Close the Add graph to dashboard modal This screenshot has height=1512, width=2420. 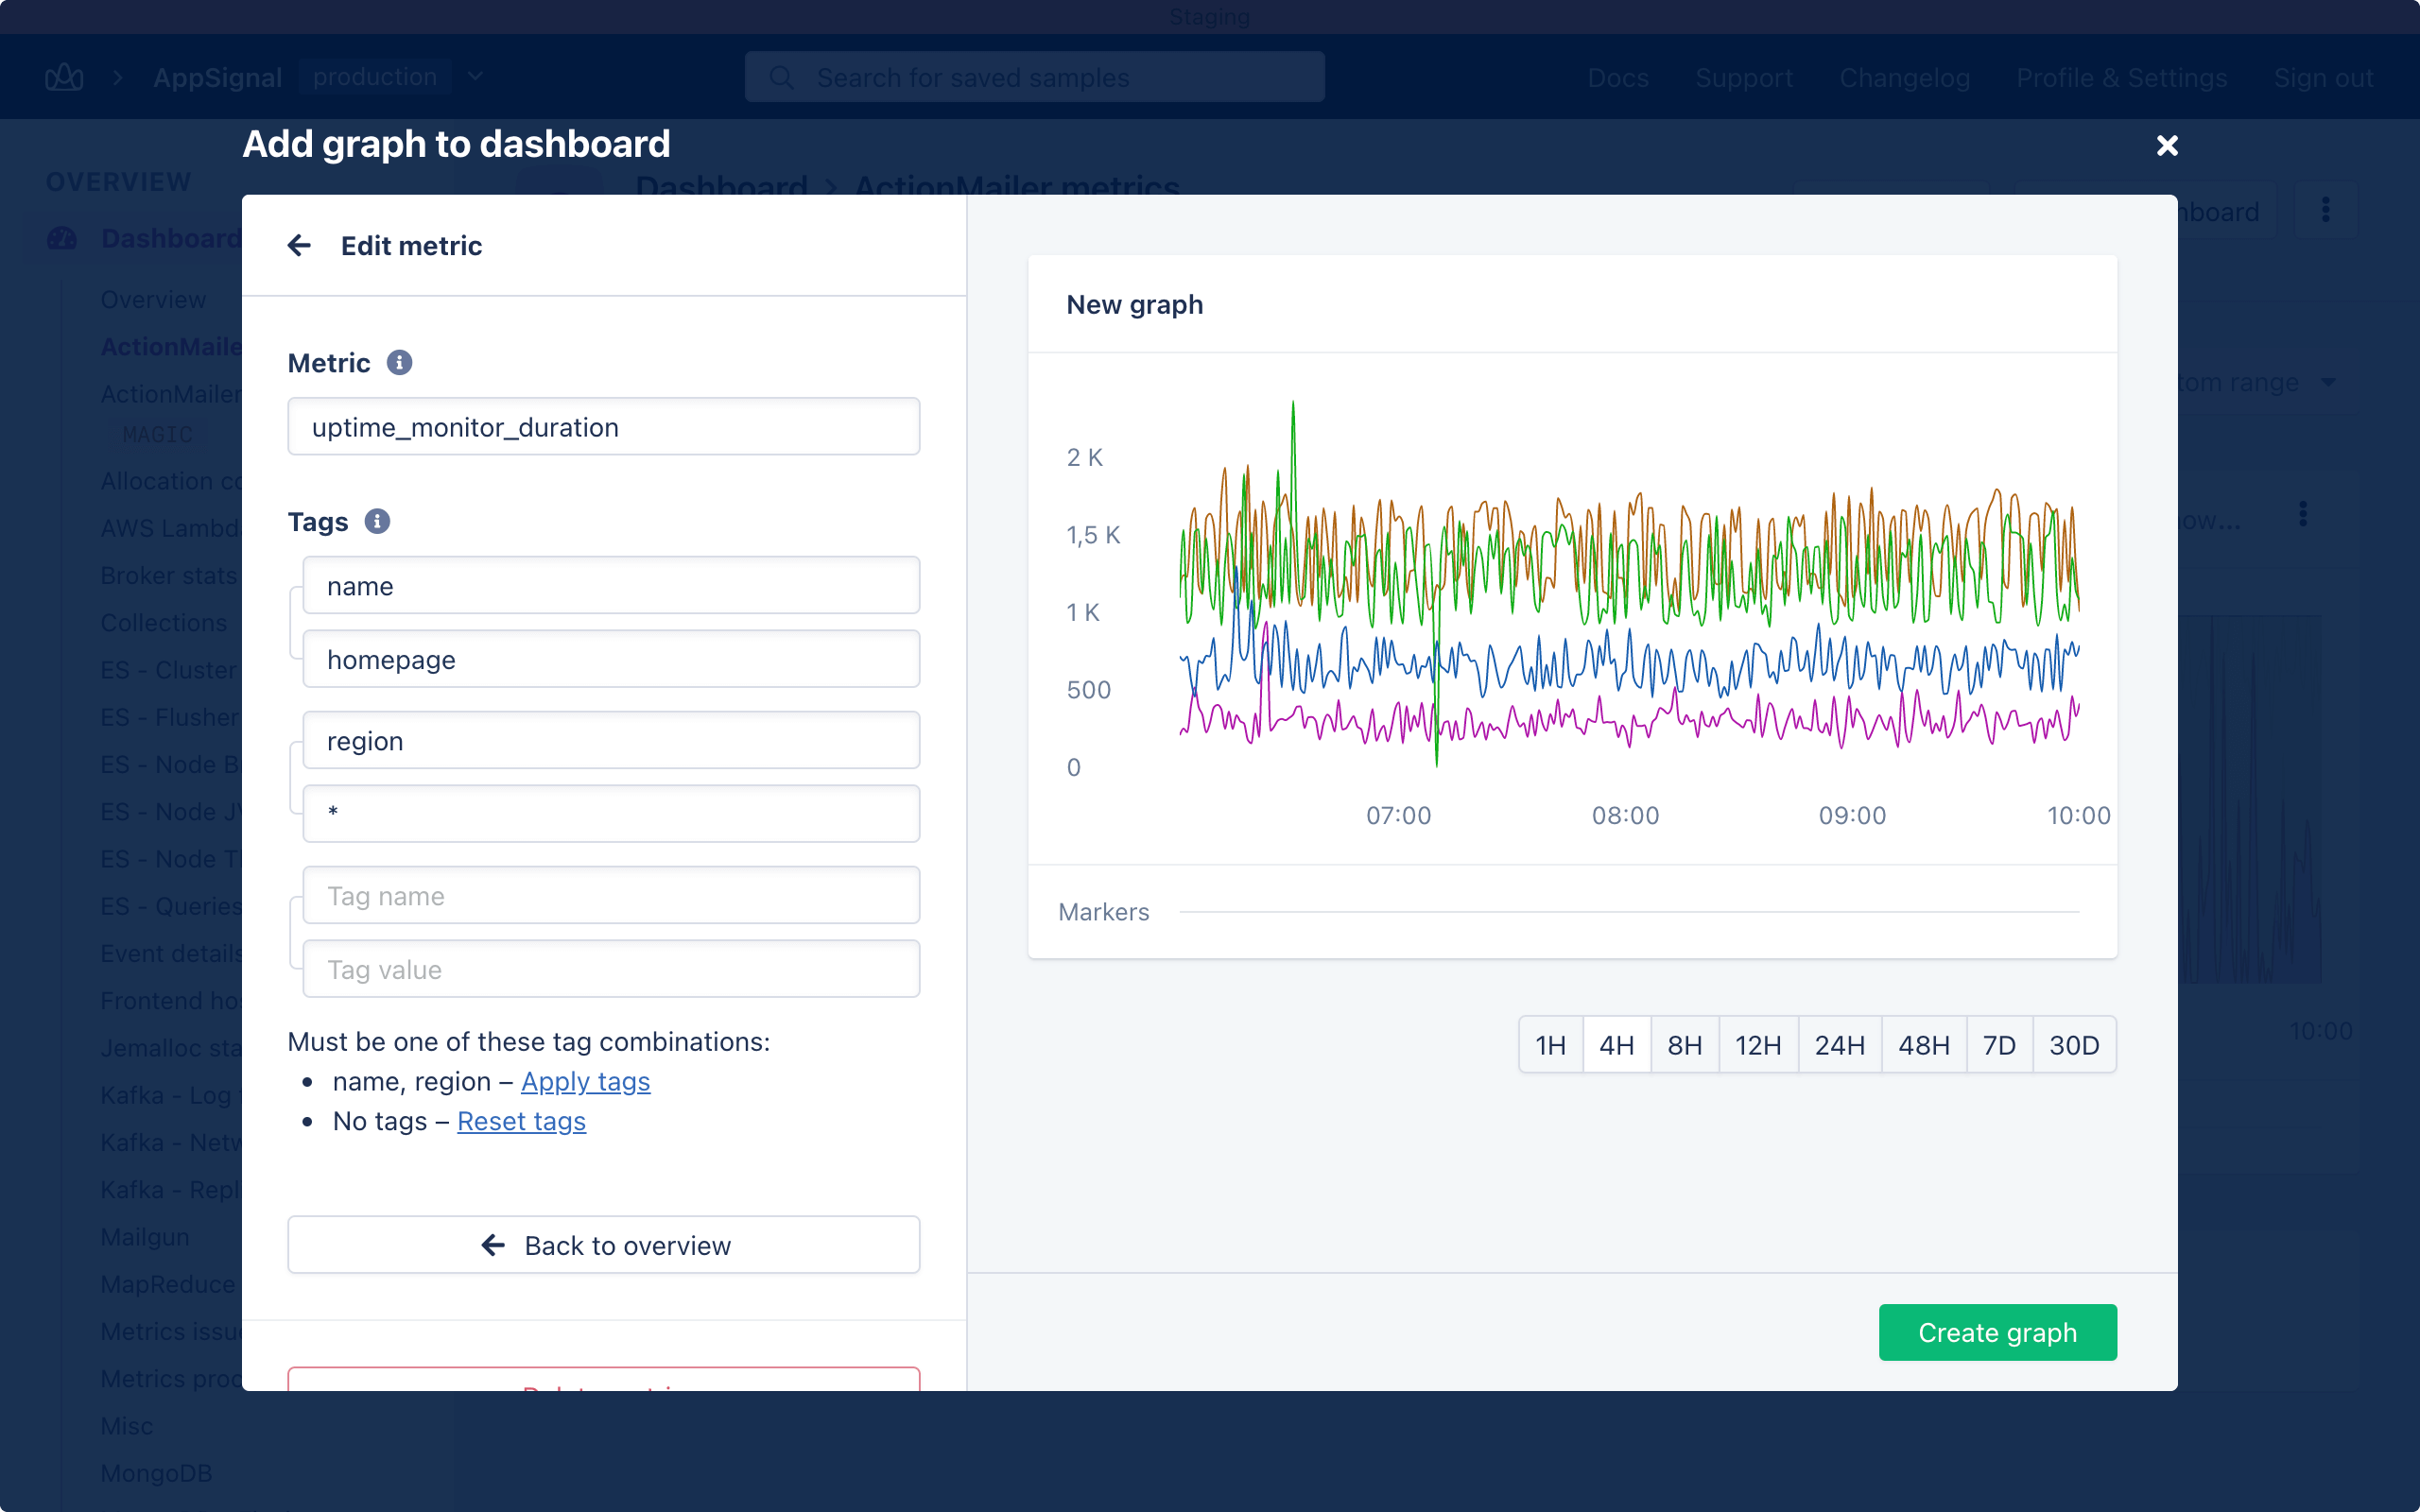point(2166,146)
